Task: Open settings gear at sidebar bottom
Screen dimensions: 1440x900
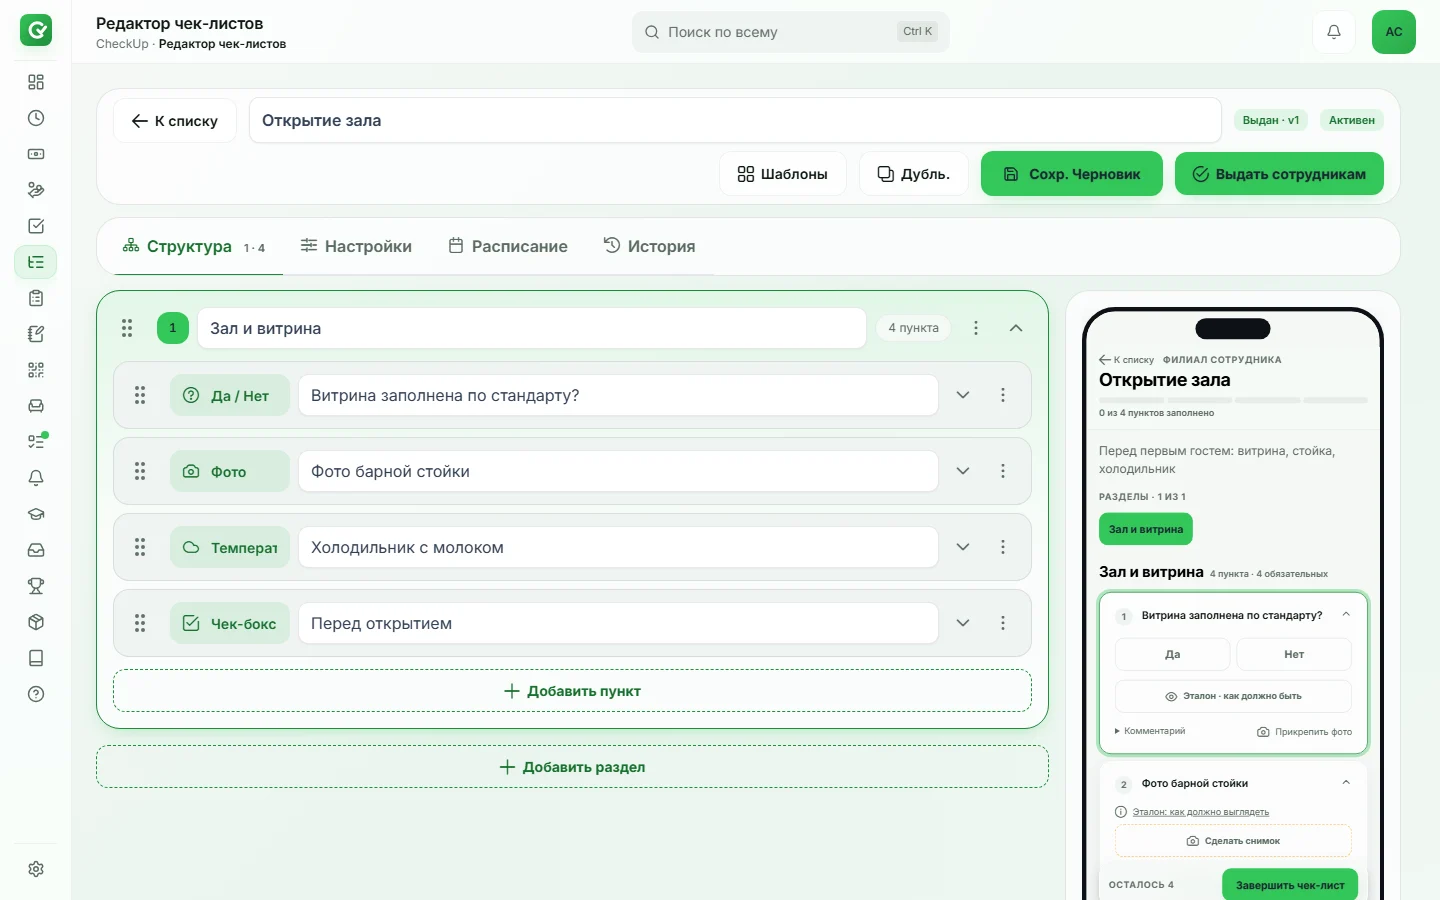Action: click(x=36, y=869)
